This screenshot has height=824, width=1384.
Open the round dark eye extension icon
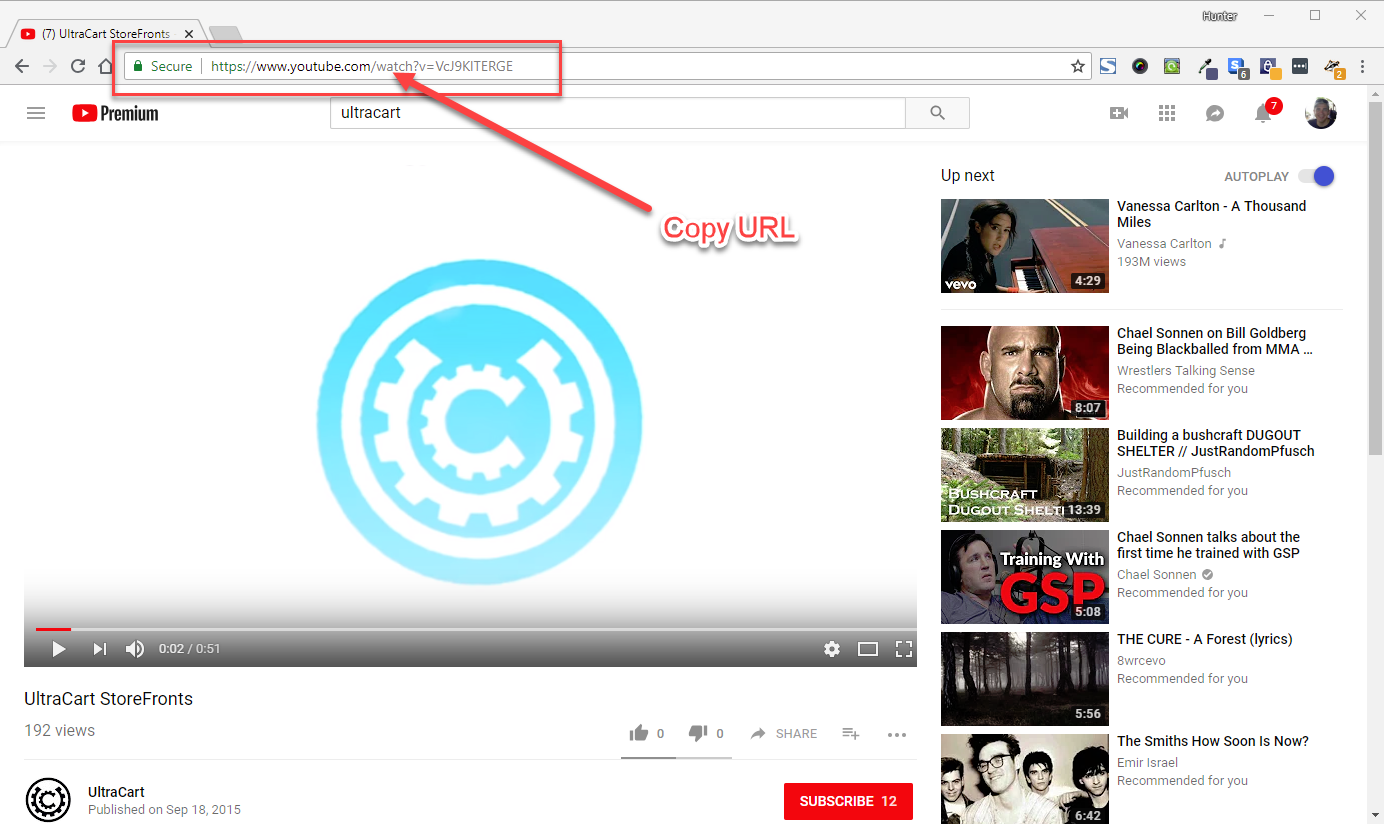[x=1140, y=67]
